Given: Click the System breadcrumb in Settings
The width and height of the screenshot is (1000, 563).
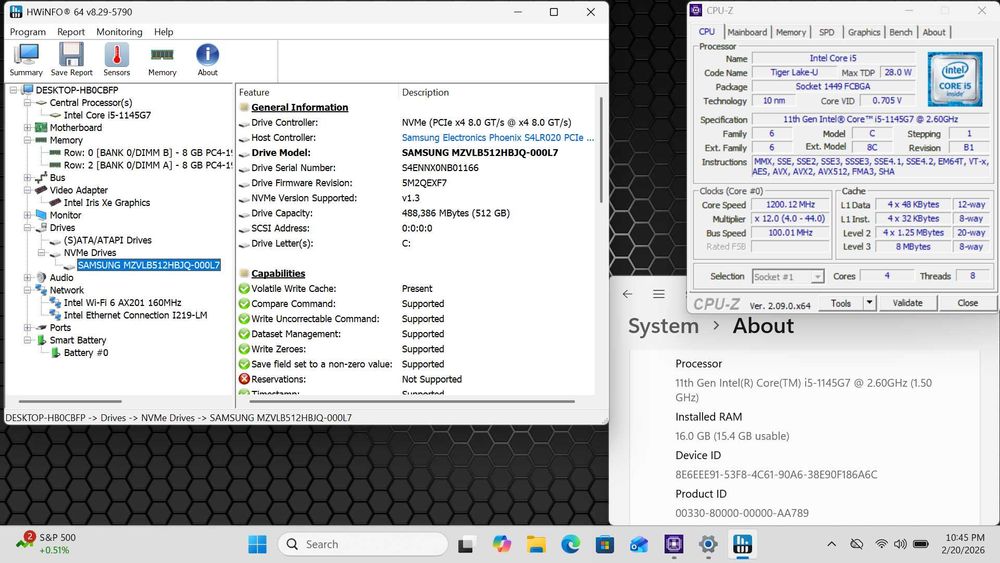Looking at the screenshot, I should tap(663, 326).
